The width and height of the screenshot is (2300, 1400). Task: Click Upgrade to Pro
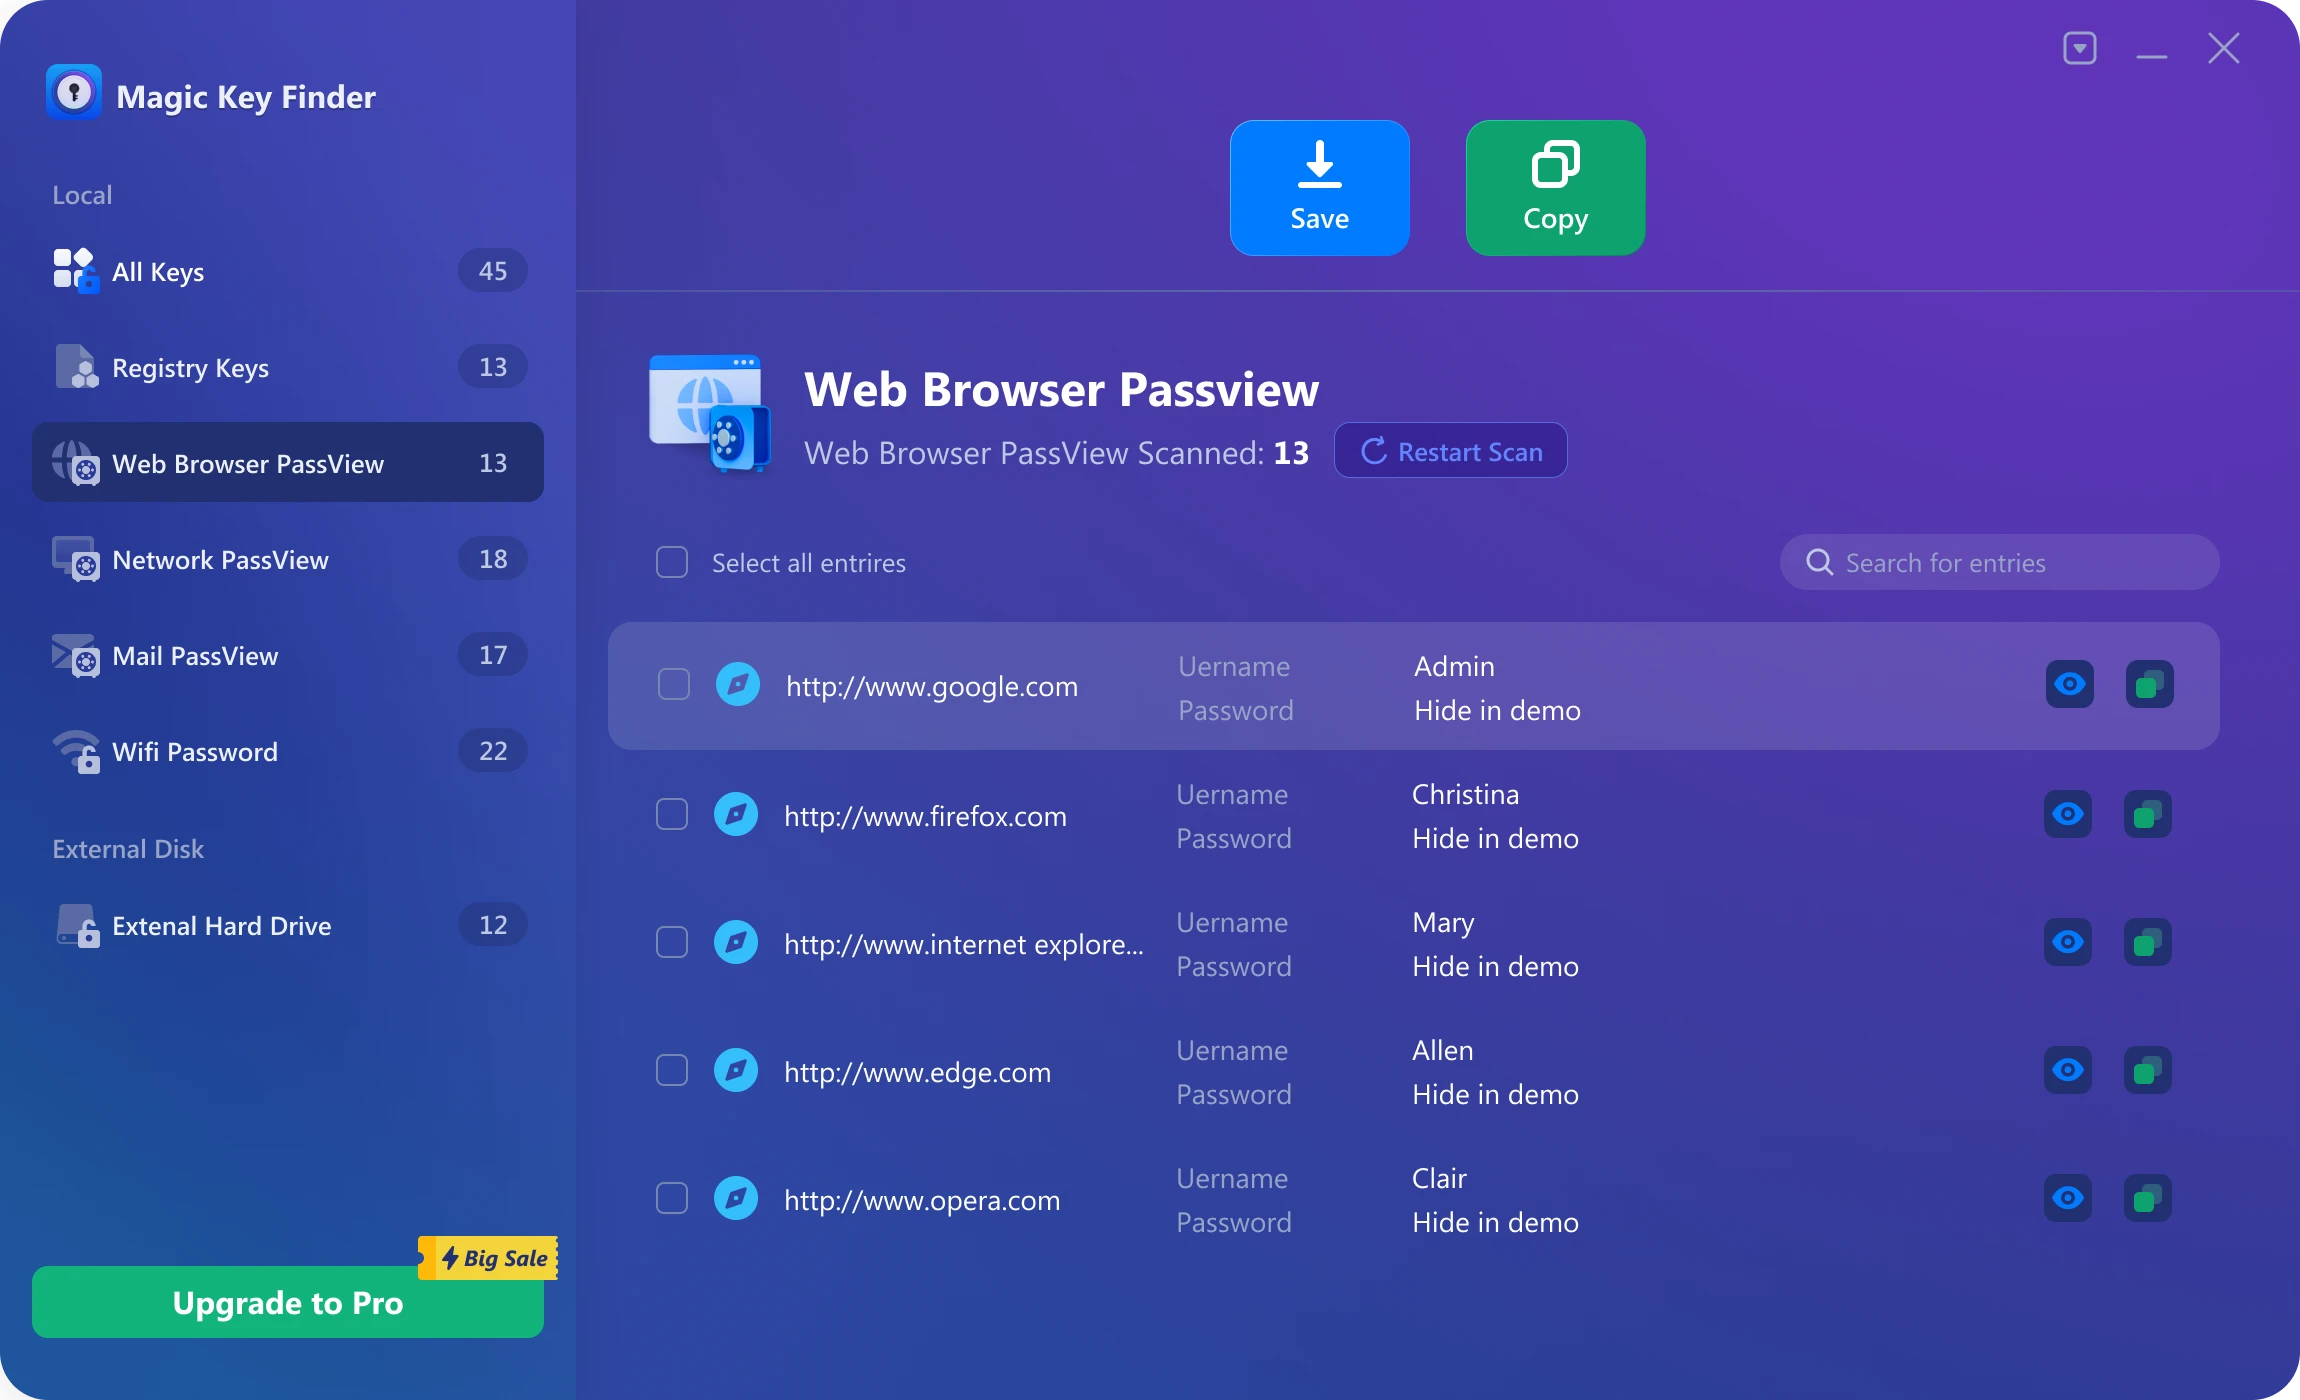(287, 1302)
